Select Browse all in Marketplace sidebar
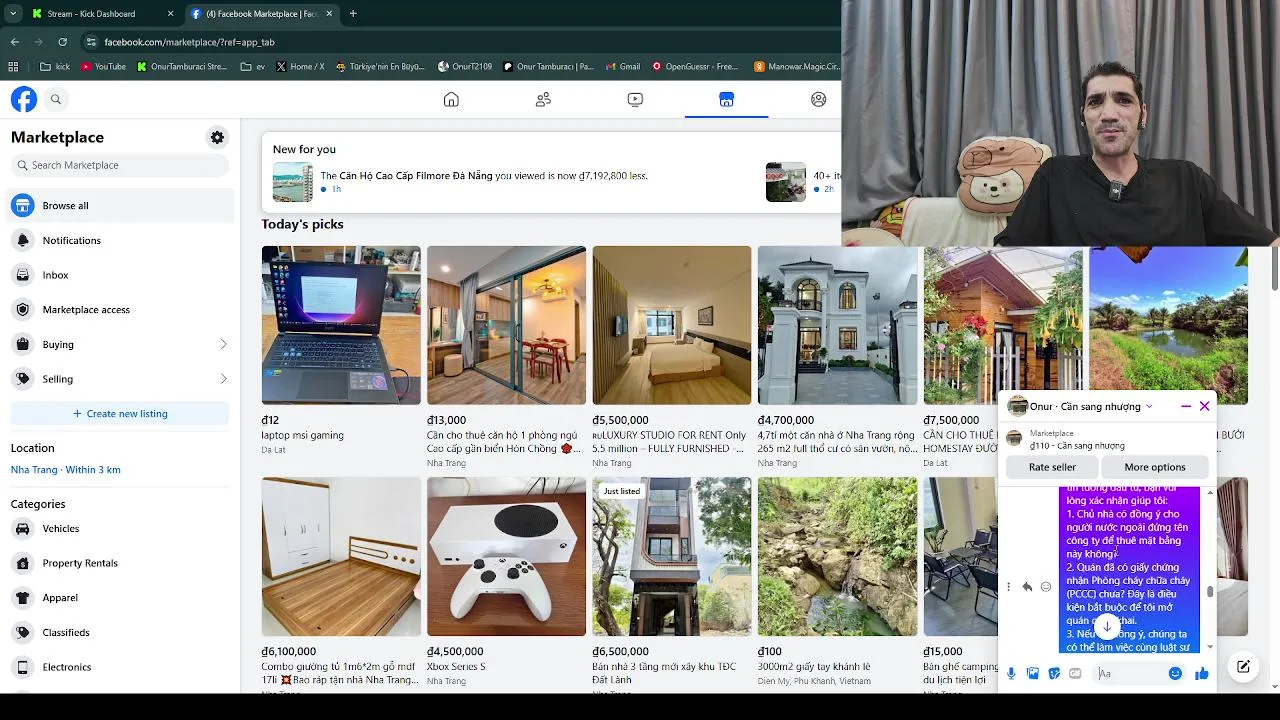Screen dimensions: 1280x720 pos(120,205)
